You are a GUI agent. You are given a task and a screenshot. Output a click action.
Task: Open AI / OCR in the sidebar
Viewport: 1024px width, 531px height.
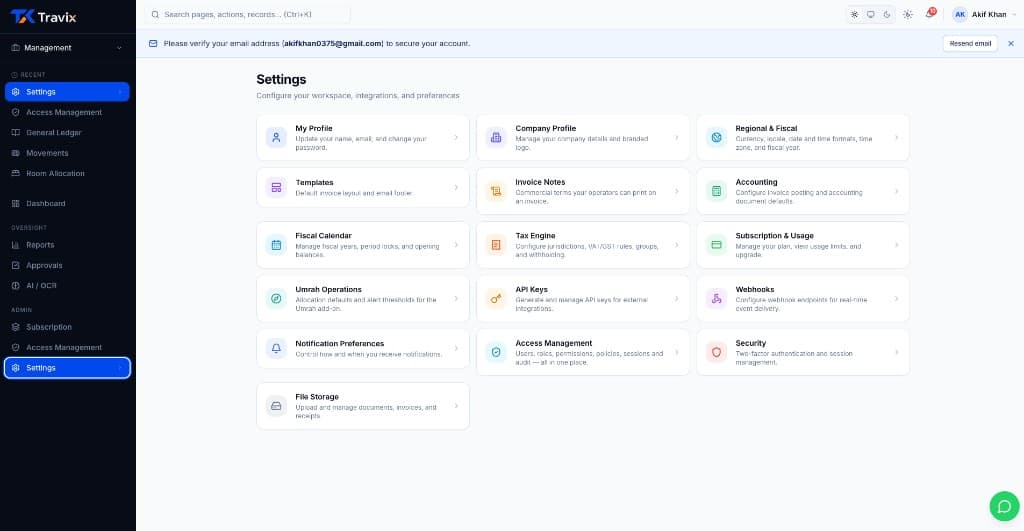[x=67, y=285]
